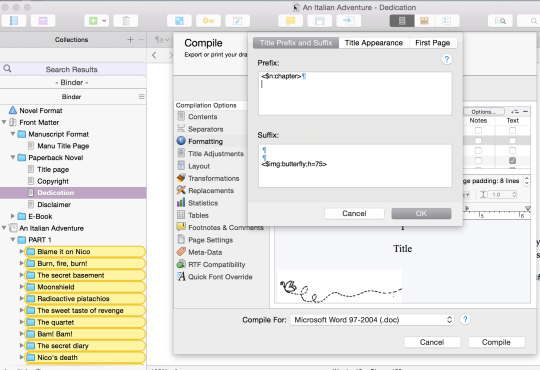Expand the Blame it on Nico folder
The height and width of the screenshot is (370, 540).
[x=21, y=251]
